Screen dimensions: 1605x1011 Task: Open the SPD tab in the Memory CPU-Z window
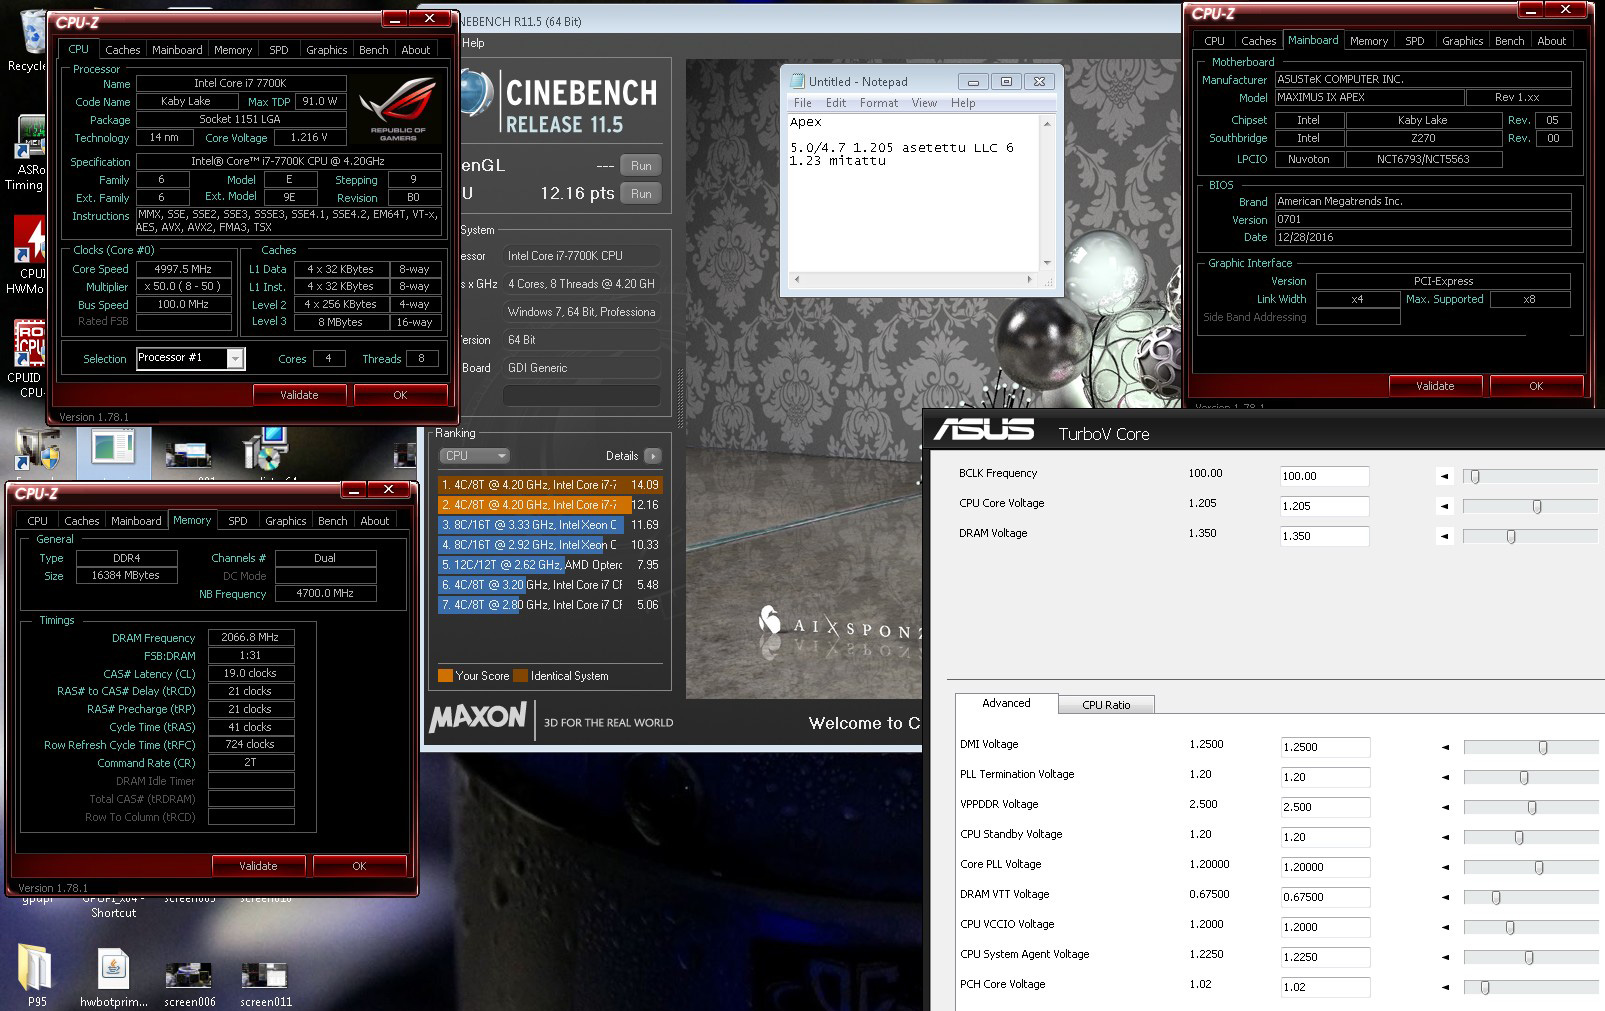pos(237,521)
